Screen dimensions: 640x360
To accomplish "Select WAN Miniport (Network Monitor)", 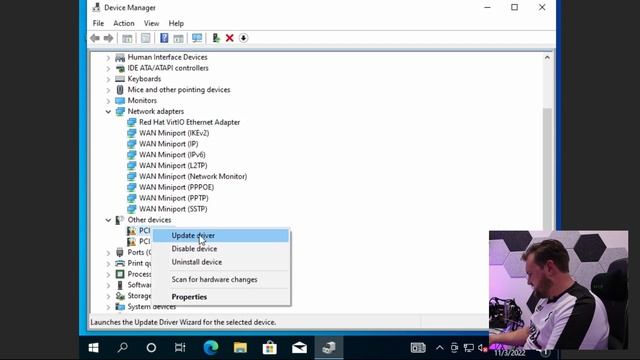I will tap(193, 176).
